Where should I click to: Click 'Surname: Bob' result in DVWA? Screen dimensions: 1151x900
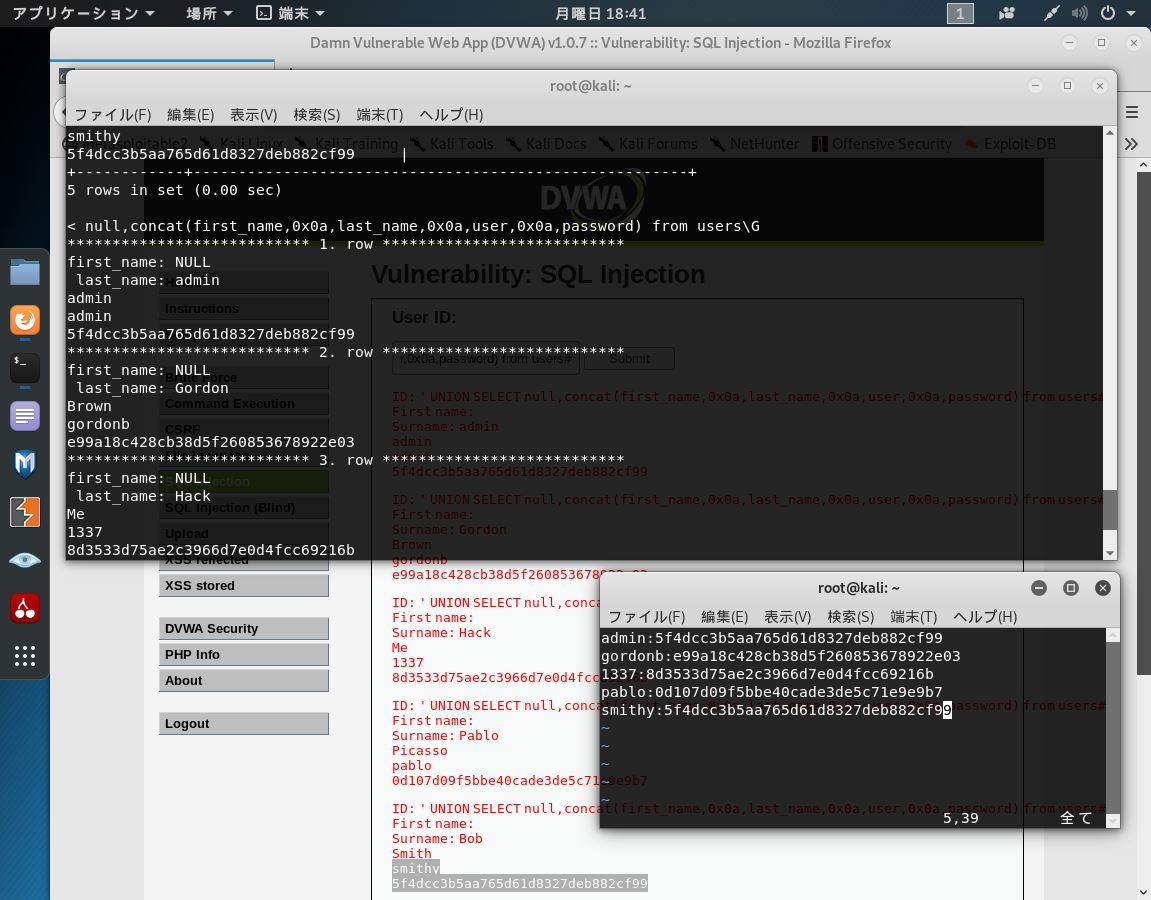coord(437,838)
